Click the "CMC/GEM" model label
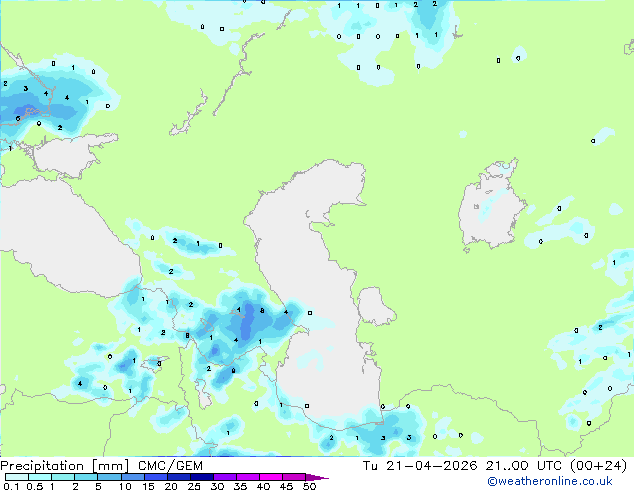 [170, 466]
